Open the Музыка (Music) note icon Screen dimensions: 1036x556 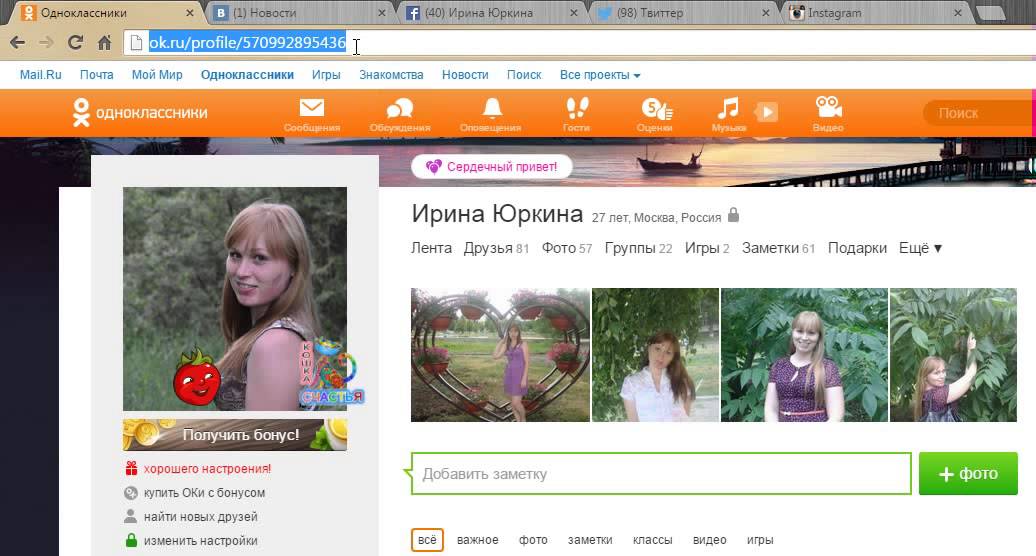point(729,108)
